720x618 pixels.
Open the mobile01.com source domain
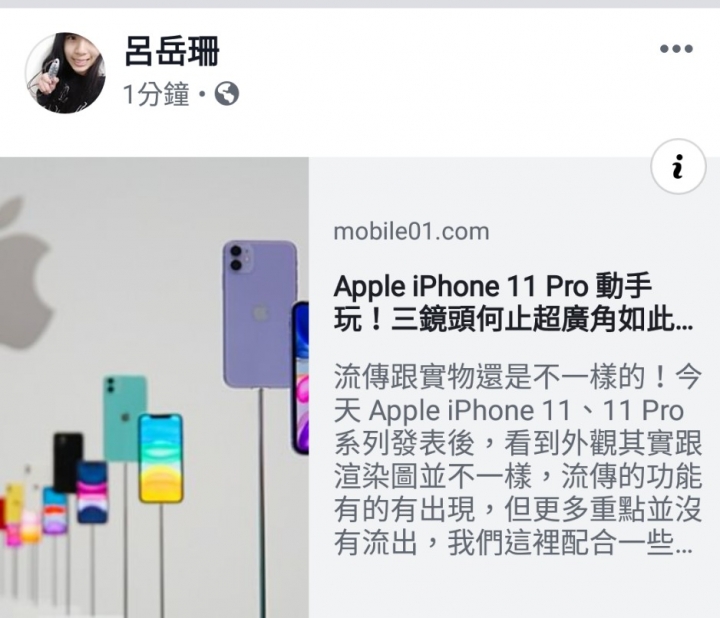tap(411, 231)
